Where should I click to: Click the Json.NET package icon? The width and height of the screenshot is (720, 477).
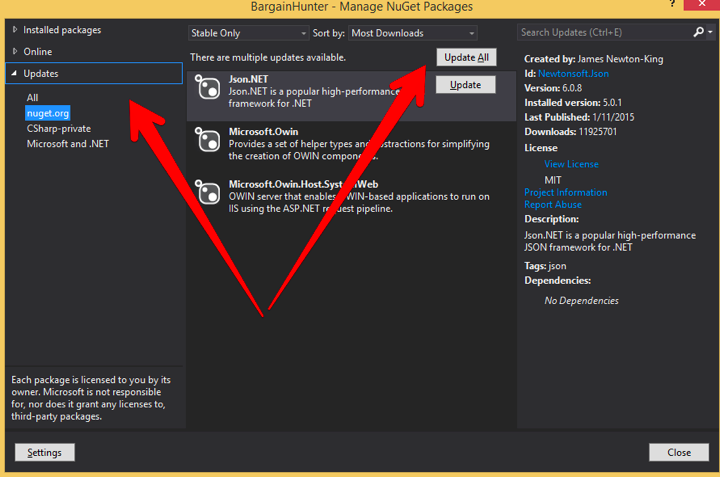pyautogui.click(x=208, y=86)
